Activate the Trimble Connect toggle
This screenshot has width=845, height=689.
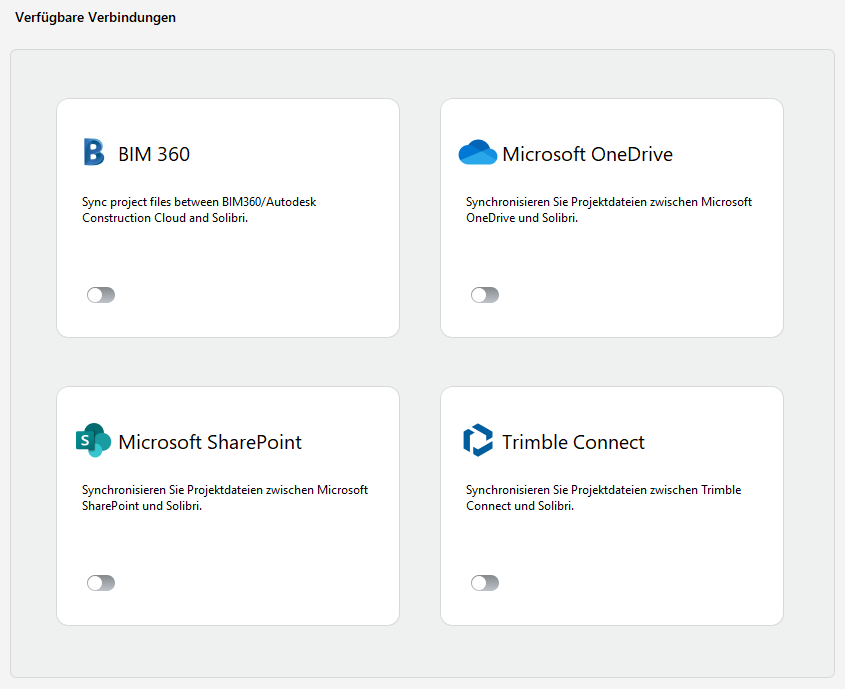click(x=485, y=583)
